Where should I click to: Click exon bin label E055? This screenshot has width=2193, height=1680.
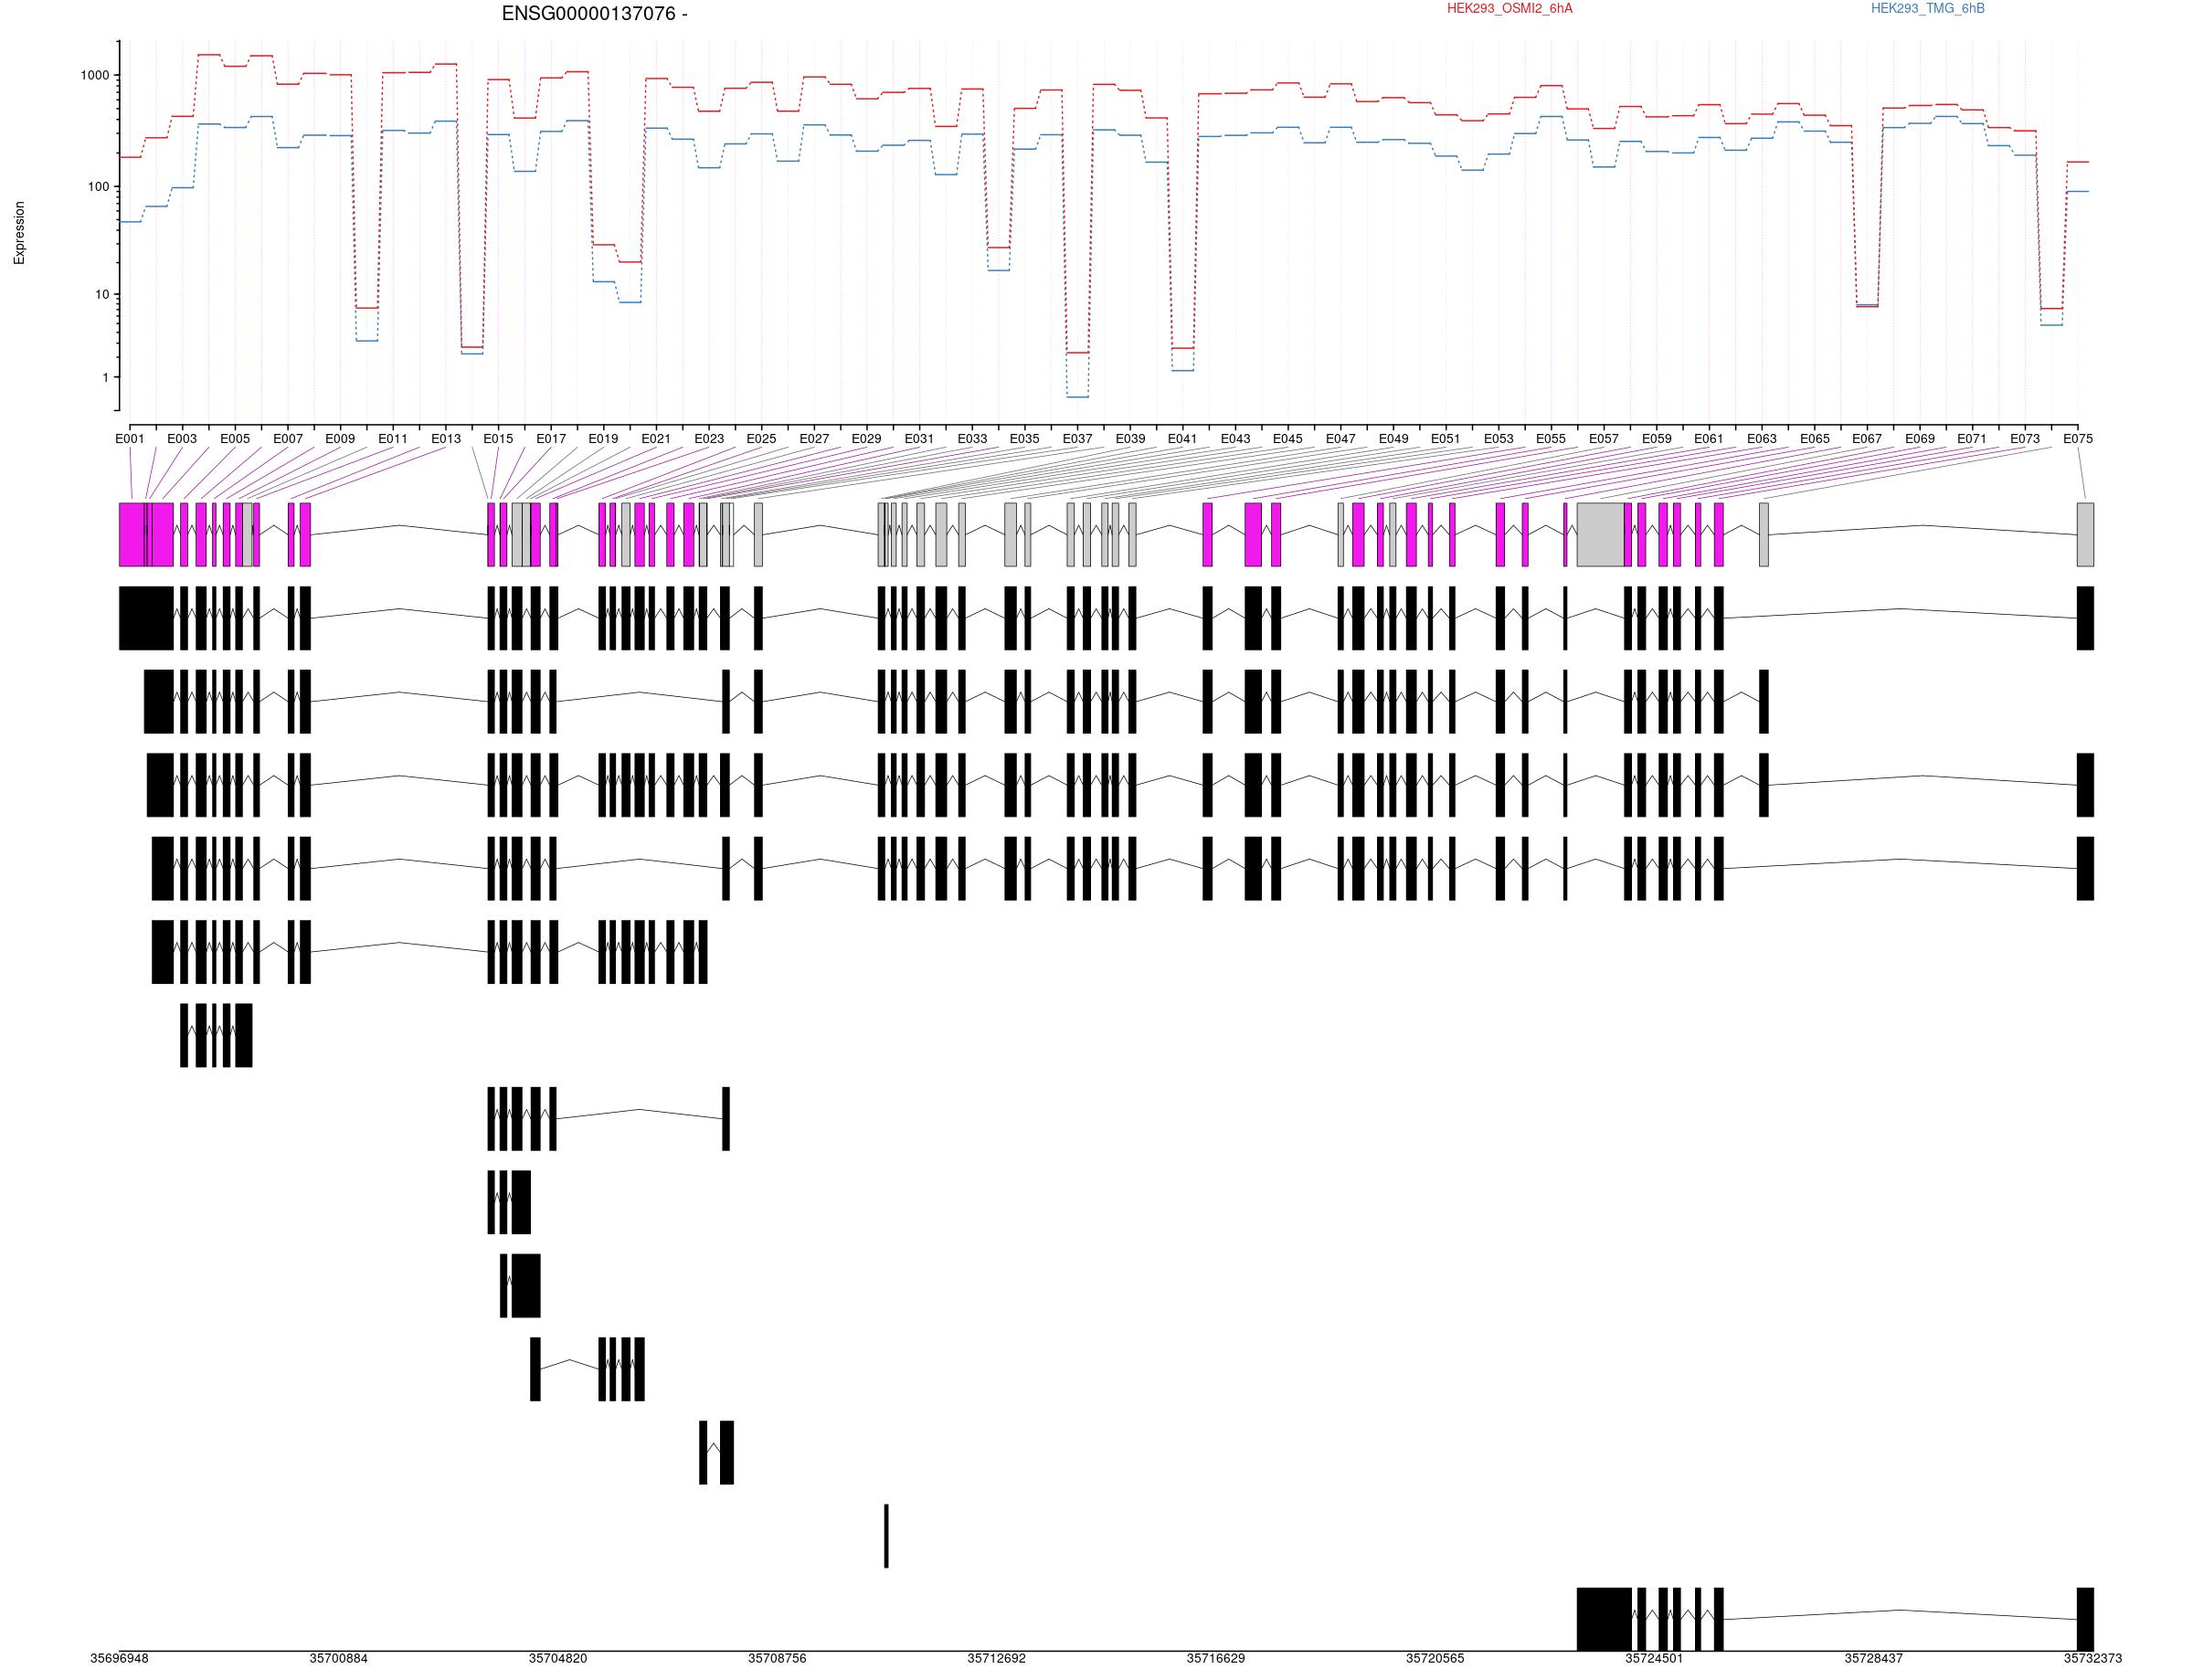pos(1551,439)
